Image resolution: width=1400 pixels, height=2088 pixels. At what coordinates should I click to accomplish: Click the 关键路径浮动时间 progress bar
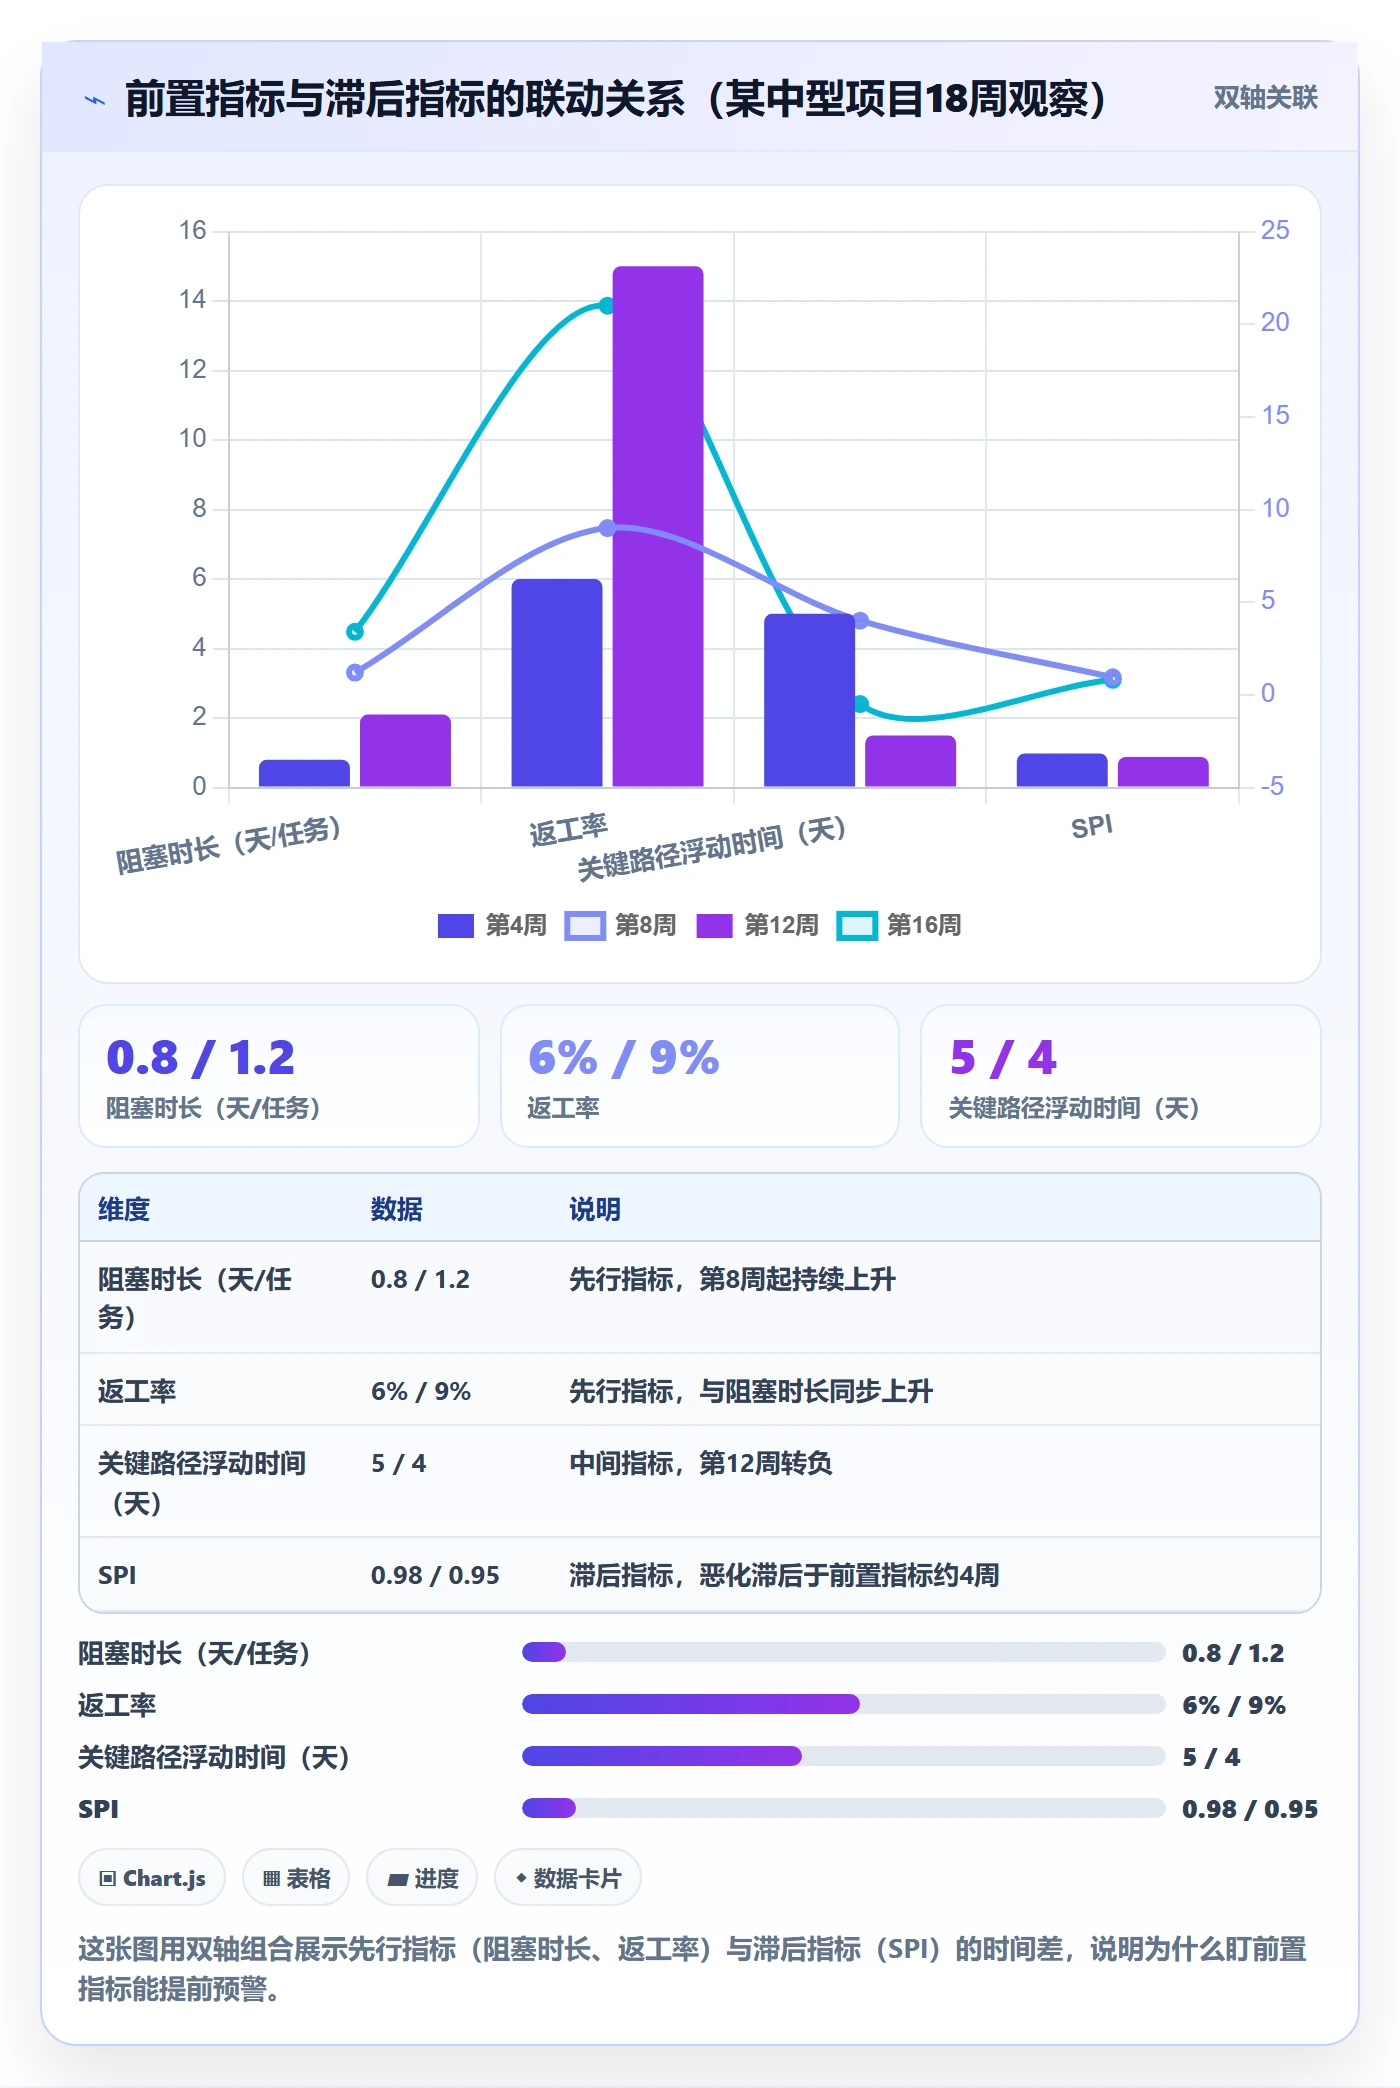[844, 1756]
